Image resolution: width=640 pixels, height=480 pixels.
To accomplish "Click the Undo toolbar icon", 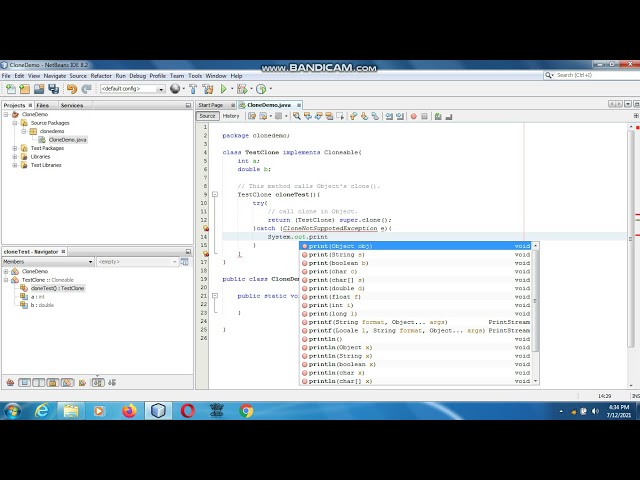I will (72, 89).
